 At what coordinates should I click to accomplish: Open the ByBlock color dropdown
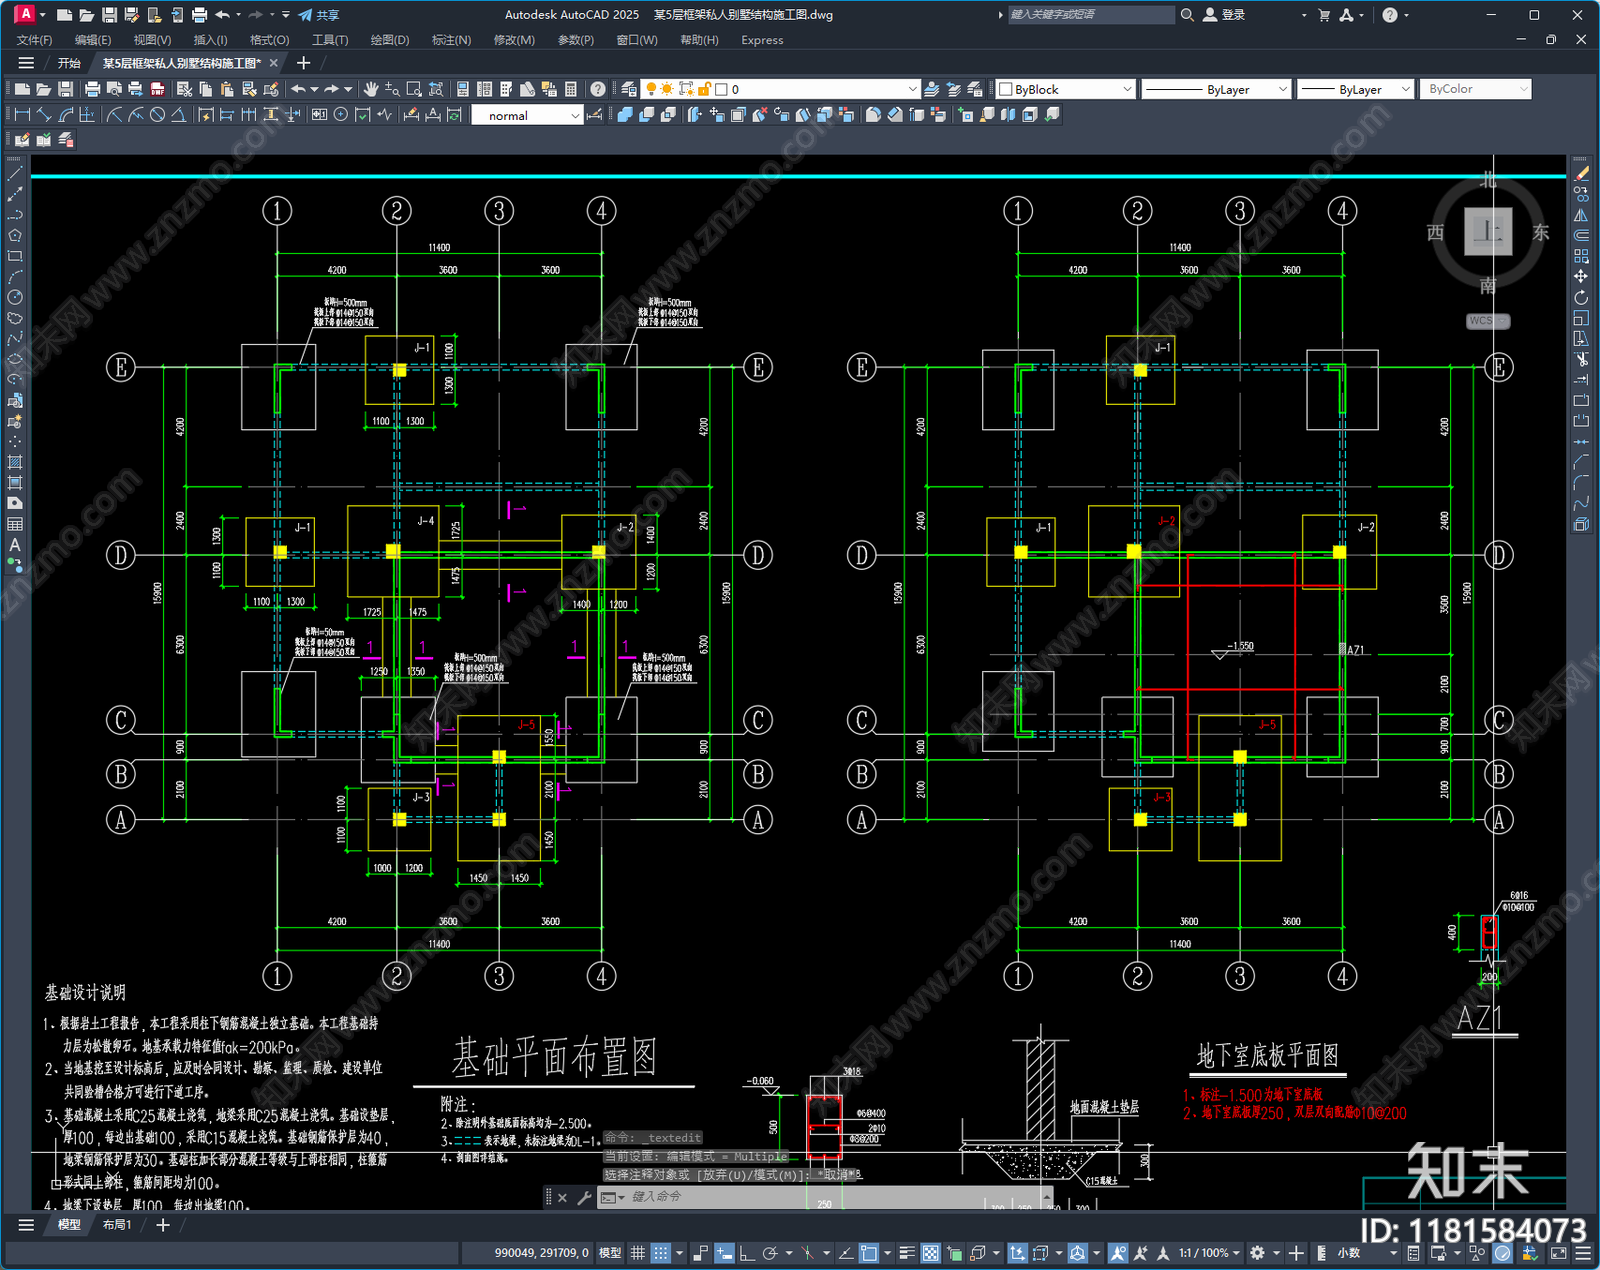tap(1127, 89)
